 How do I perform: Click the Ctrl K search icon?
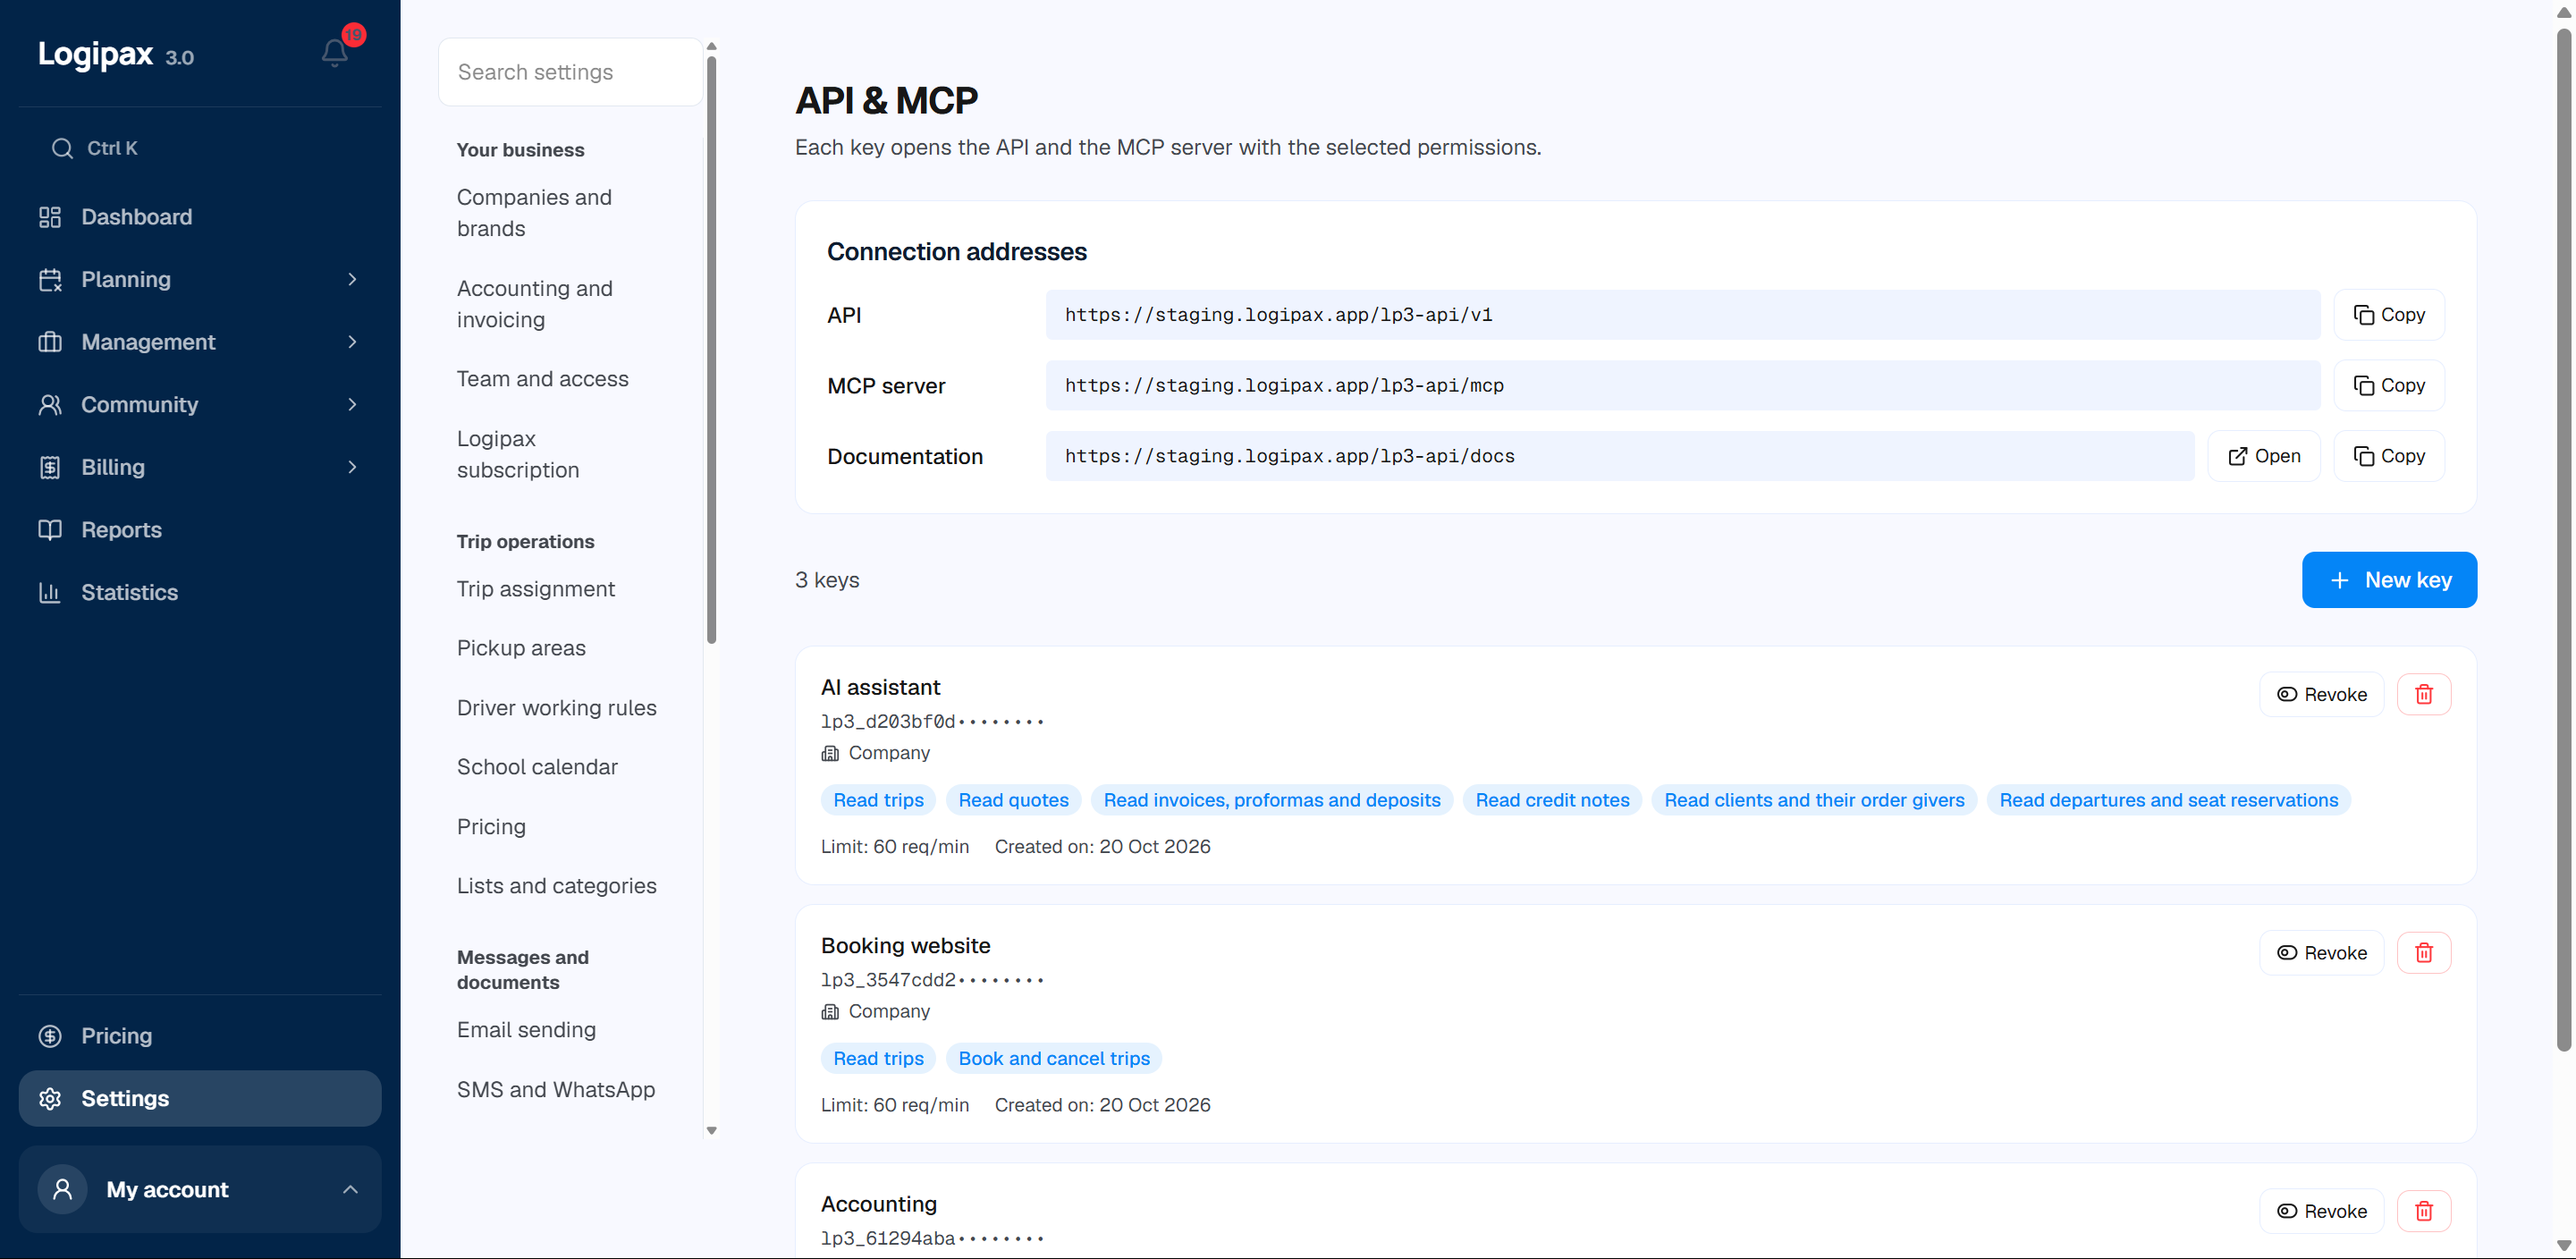[62, 148]
